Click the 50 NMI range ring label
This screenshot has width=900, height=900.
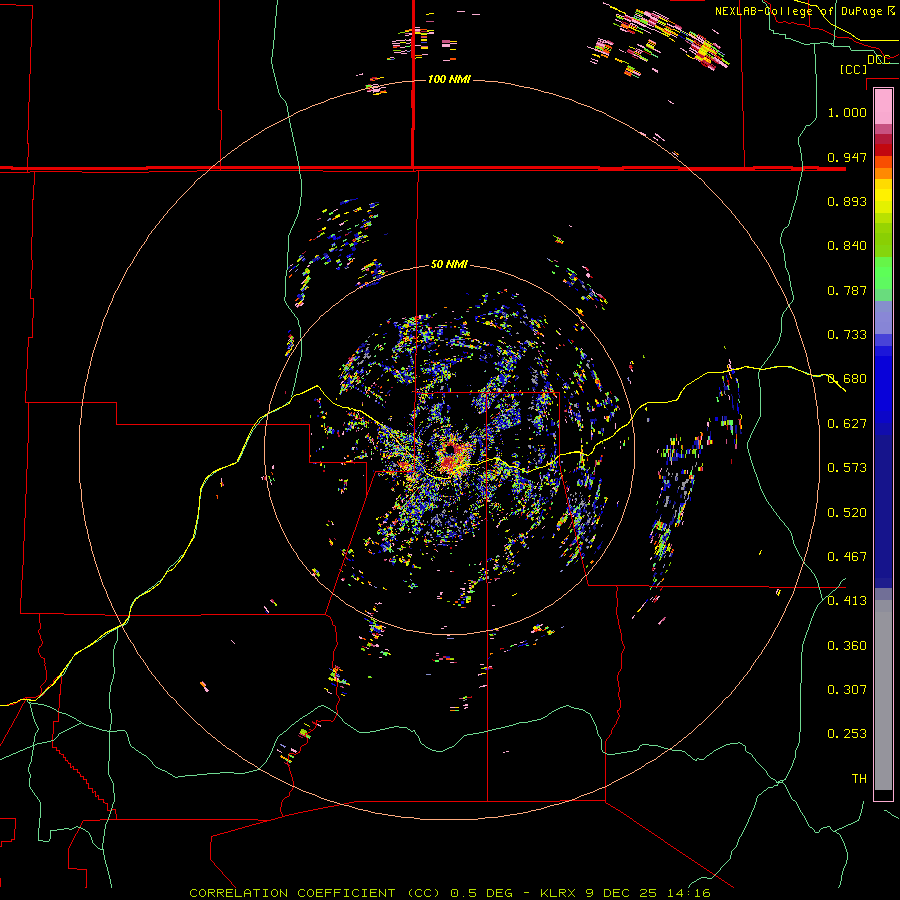449,264
